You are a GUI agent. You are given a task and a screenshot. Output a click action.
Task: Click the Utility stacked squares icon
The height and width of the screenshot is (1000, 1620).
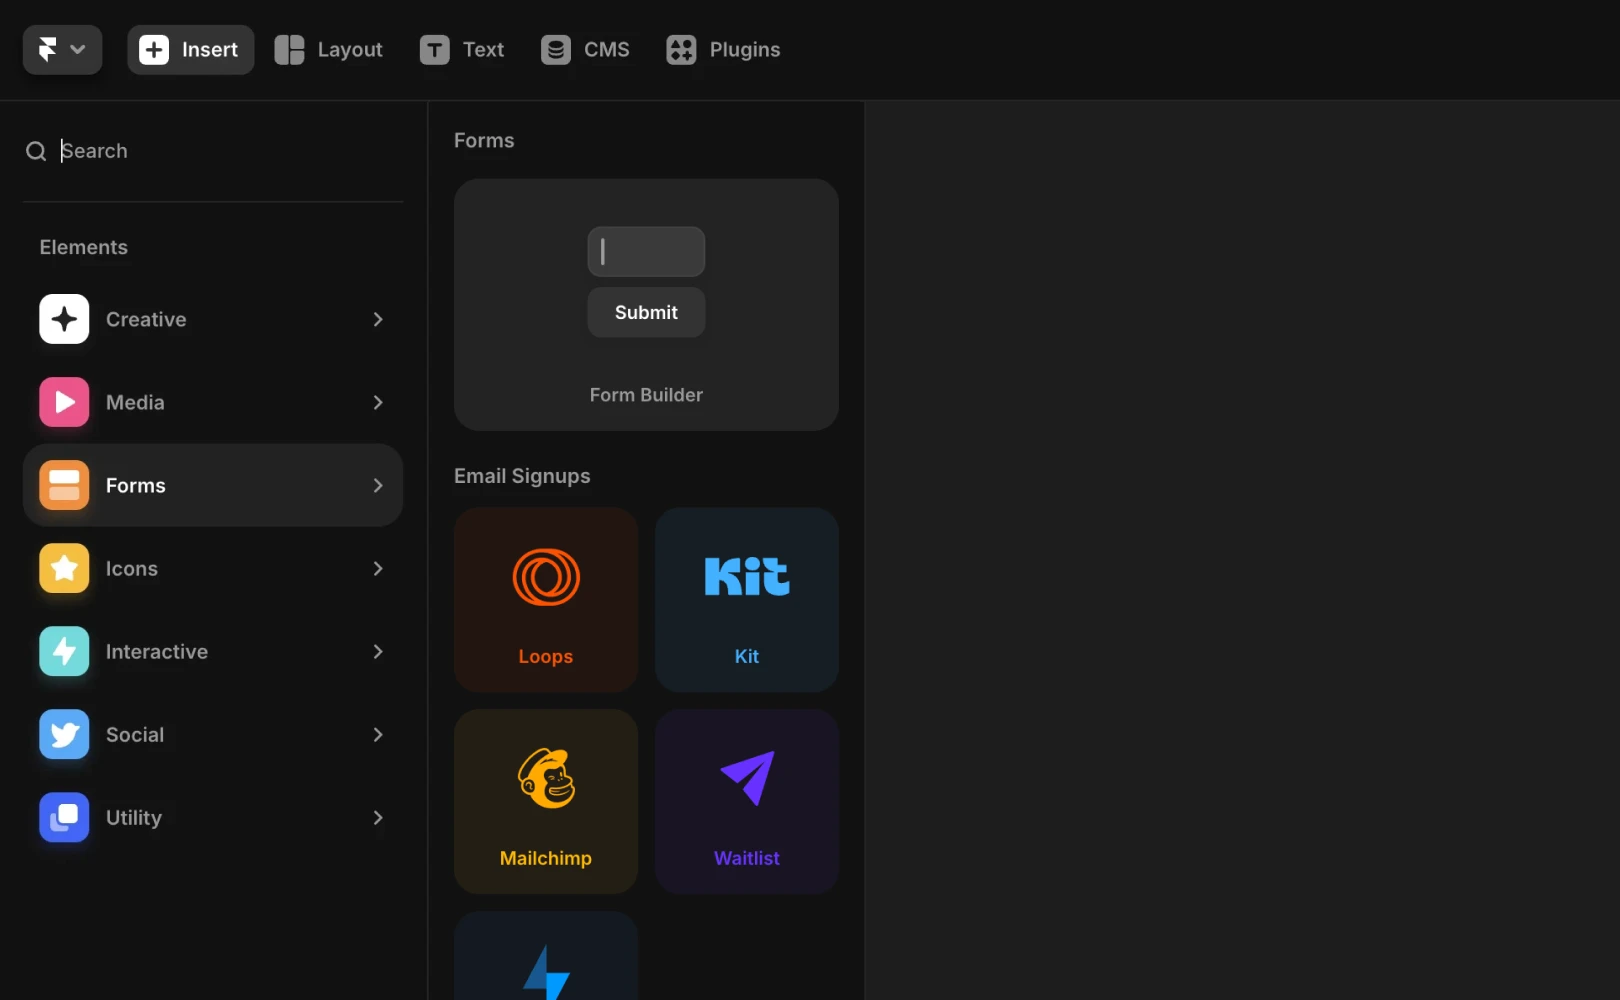click(64, 817)
